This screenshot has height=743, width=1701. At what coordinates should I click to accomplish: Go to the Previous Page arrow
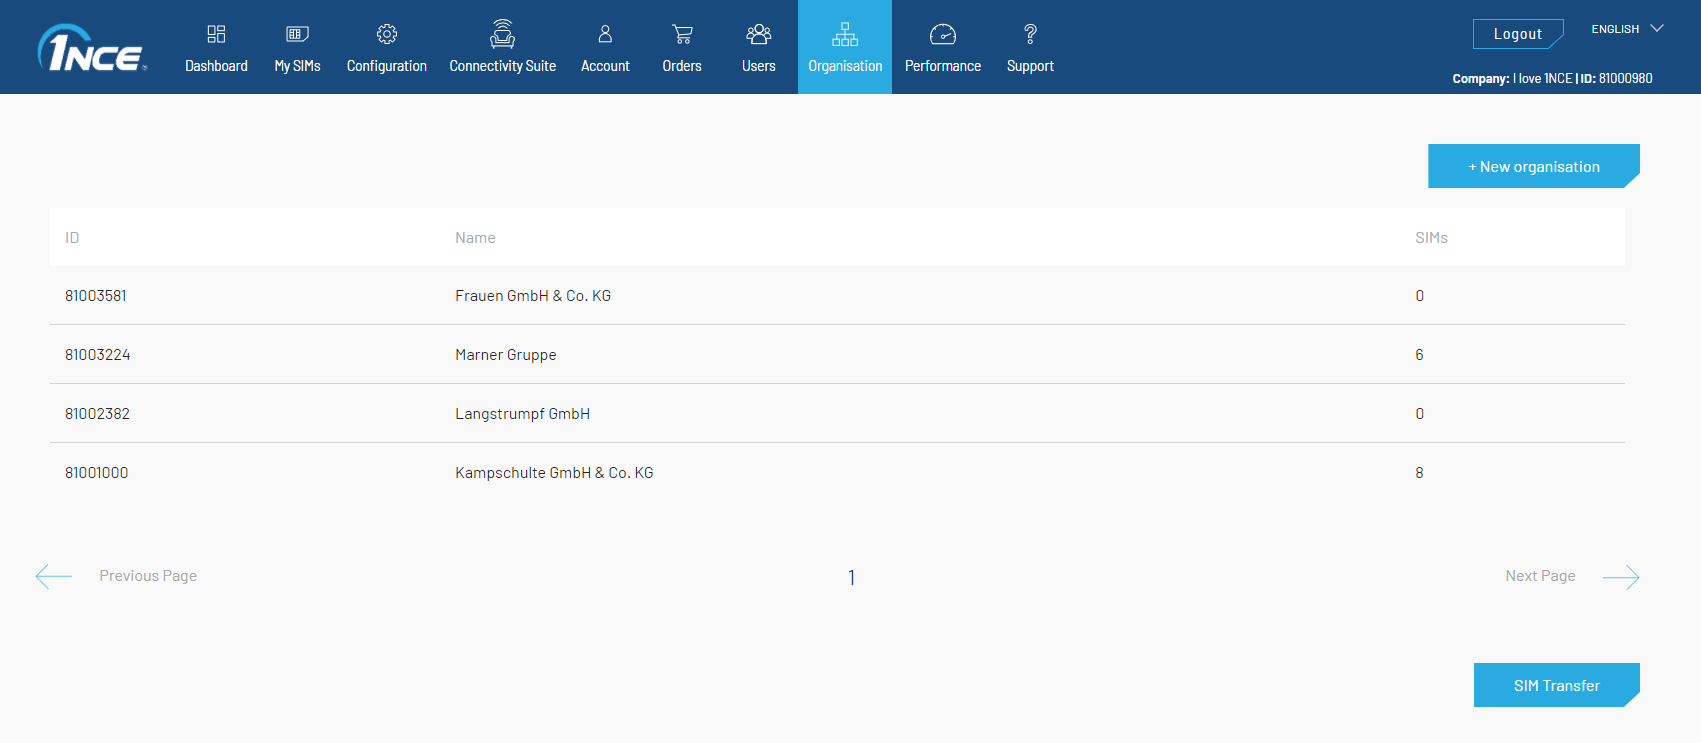coord(54,577)
